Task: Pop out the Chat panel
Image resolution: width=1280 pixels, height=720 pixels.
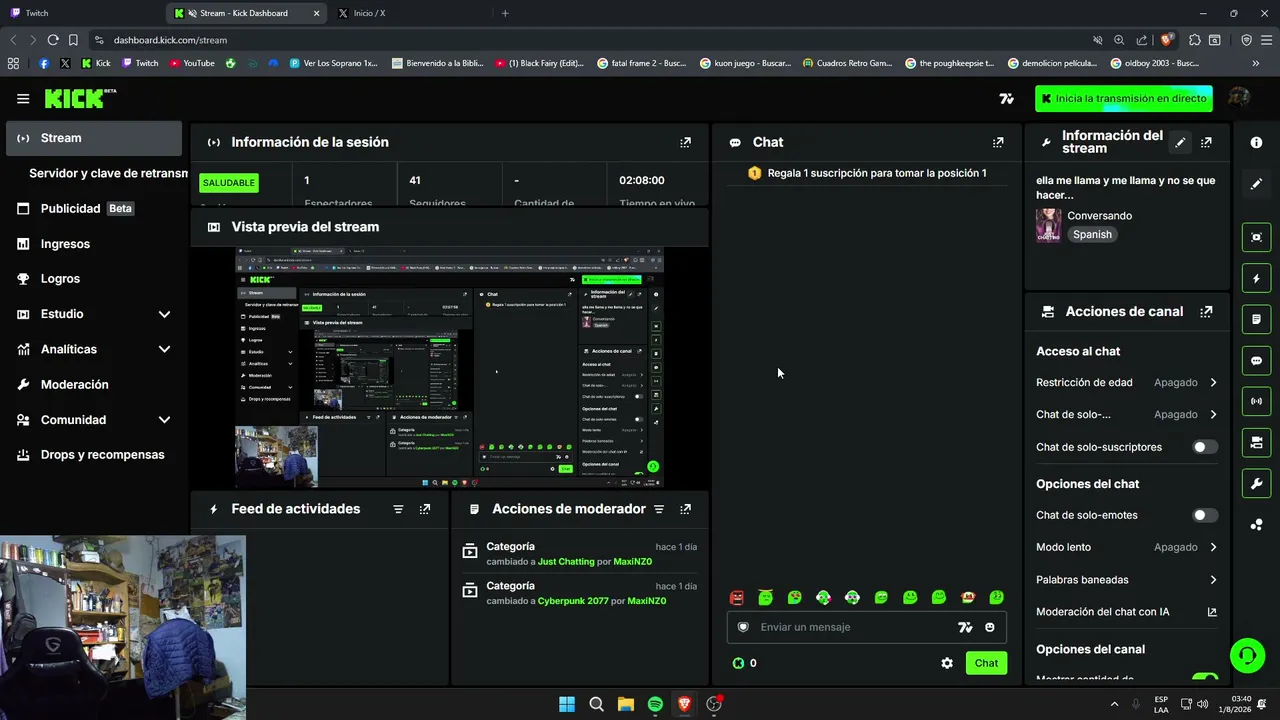Action: [x=998, y=142]
